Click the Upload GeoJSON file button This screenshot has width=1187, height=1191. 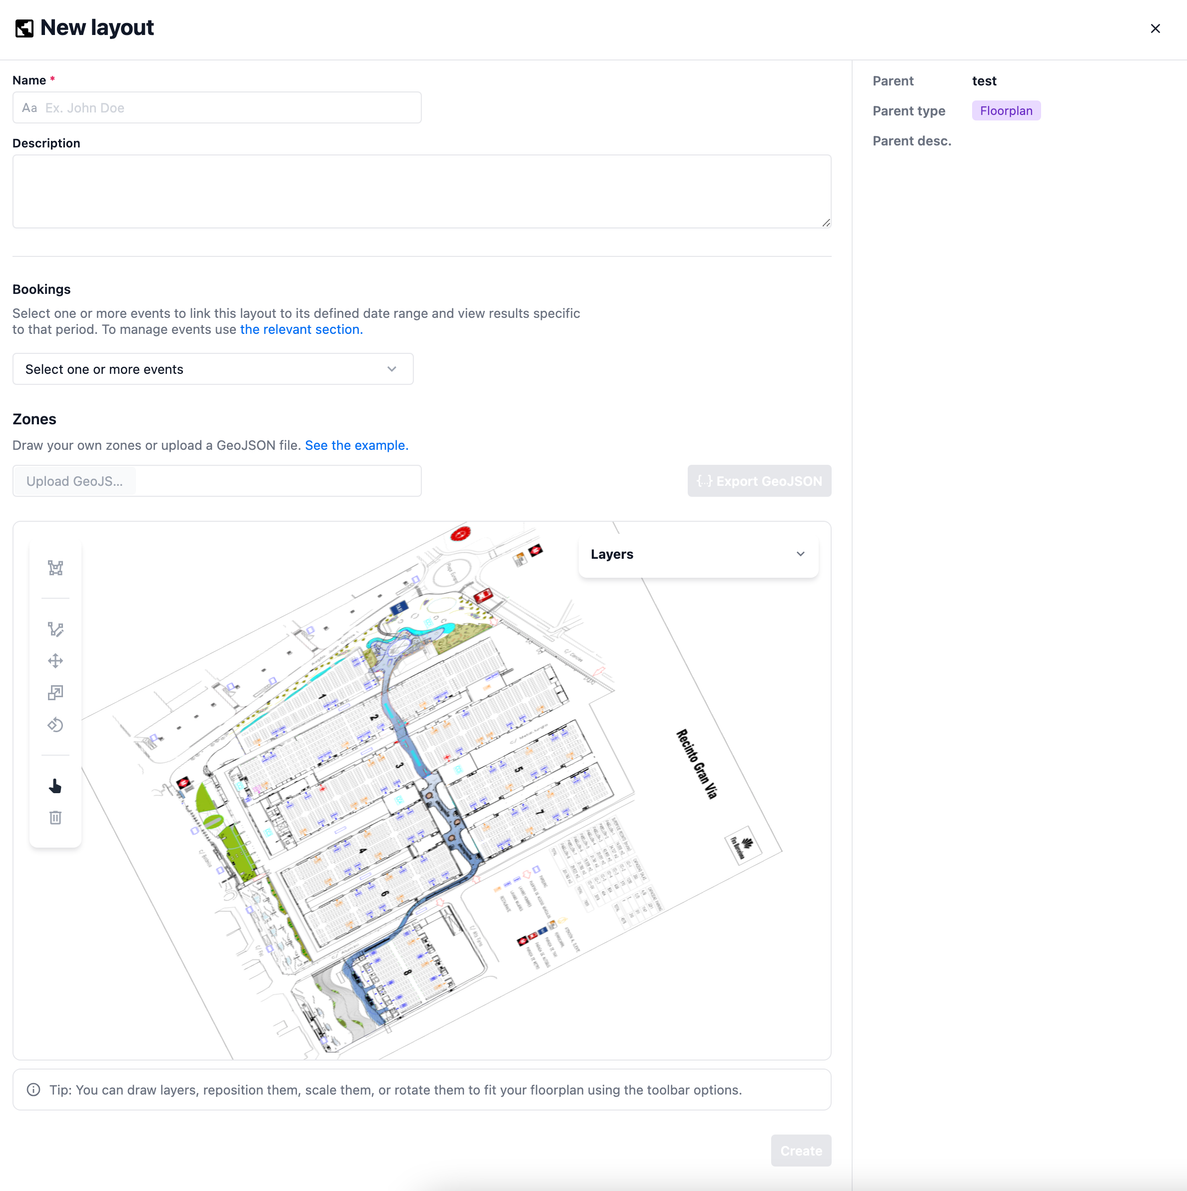[75, 481]
